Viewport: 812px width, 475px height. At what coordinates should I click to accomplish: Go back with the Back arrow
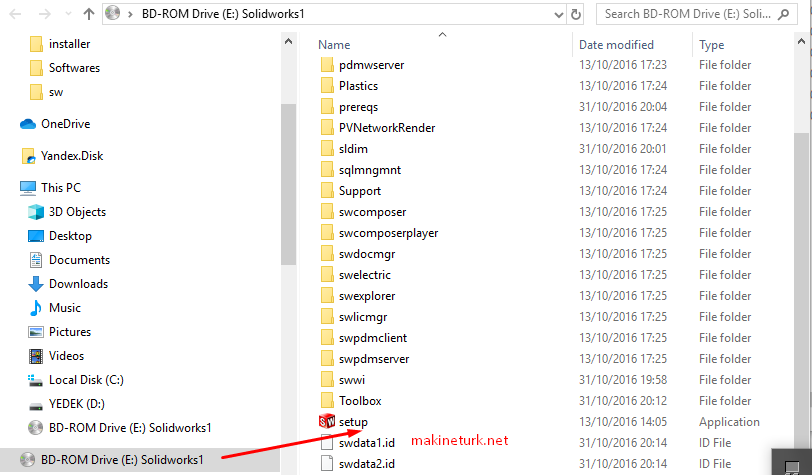click(x=16, y=14)
